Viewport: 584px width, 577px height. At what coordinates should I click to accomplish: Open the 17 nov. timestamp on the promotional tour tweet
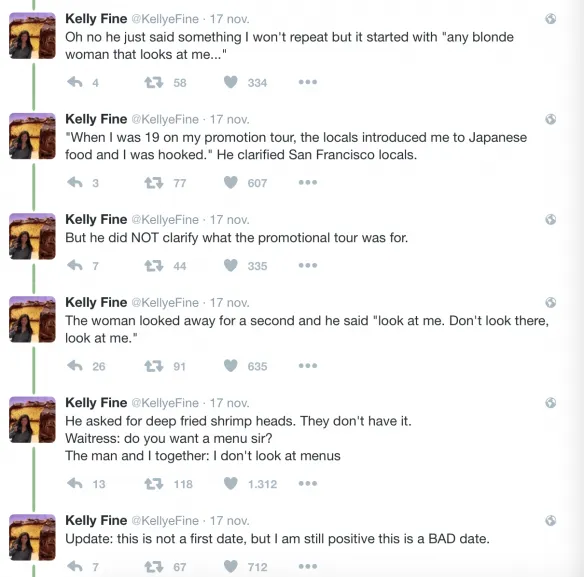[x=229, y=220]
